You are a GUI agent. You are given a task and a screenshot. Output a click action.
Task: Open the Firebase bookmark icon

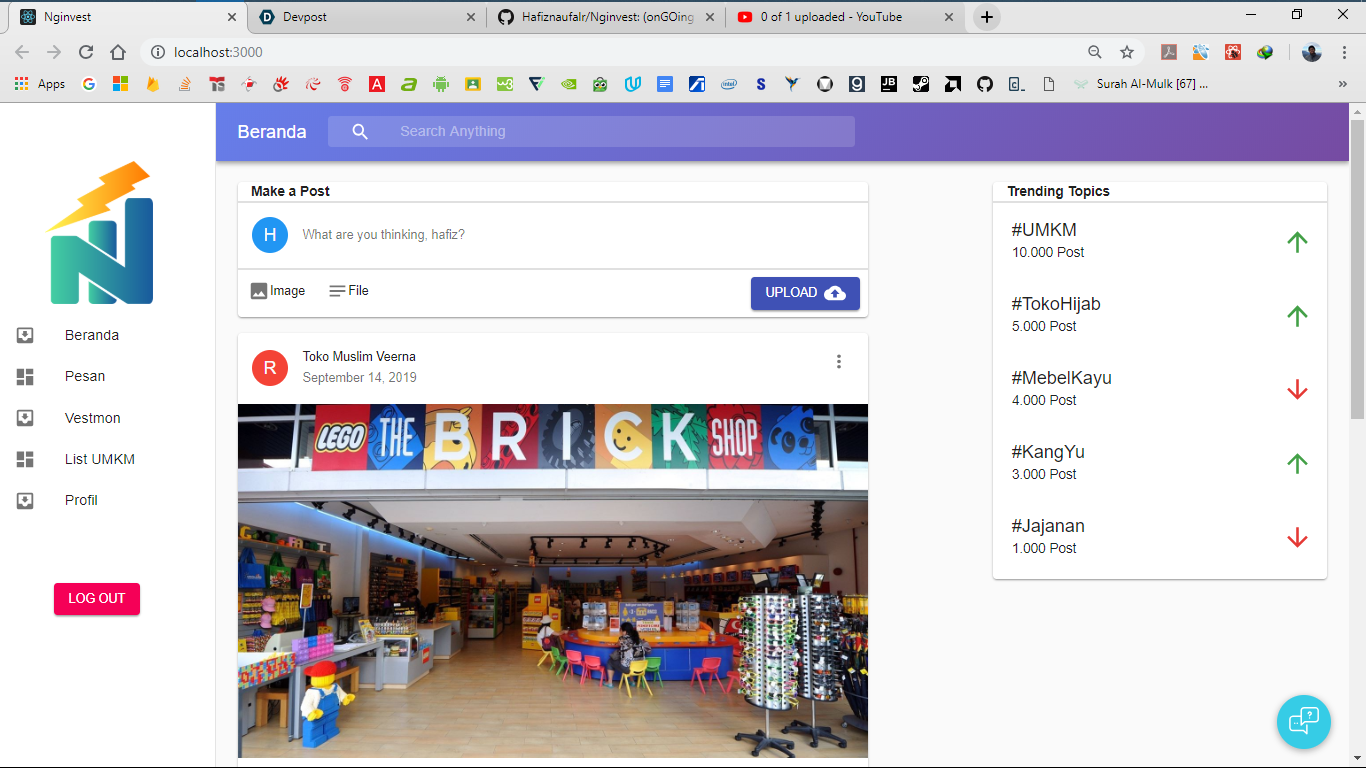click(x=153, y=84)
